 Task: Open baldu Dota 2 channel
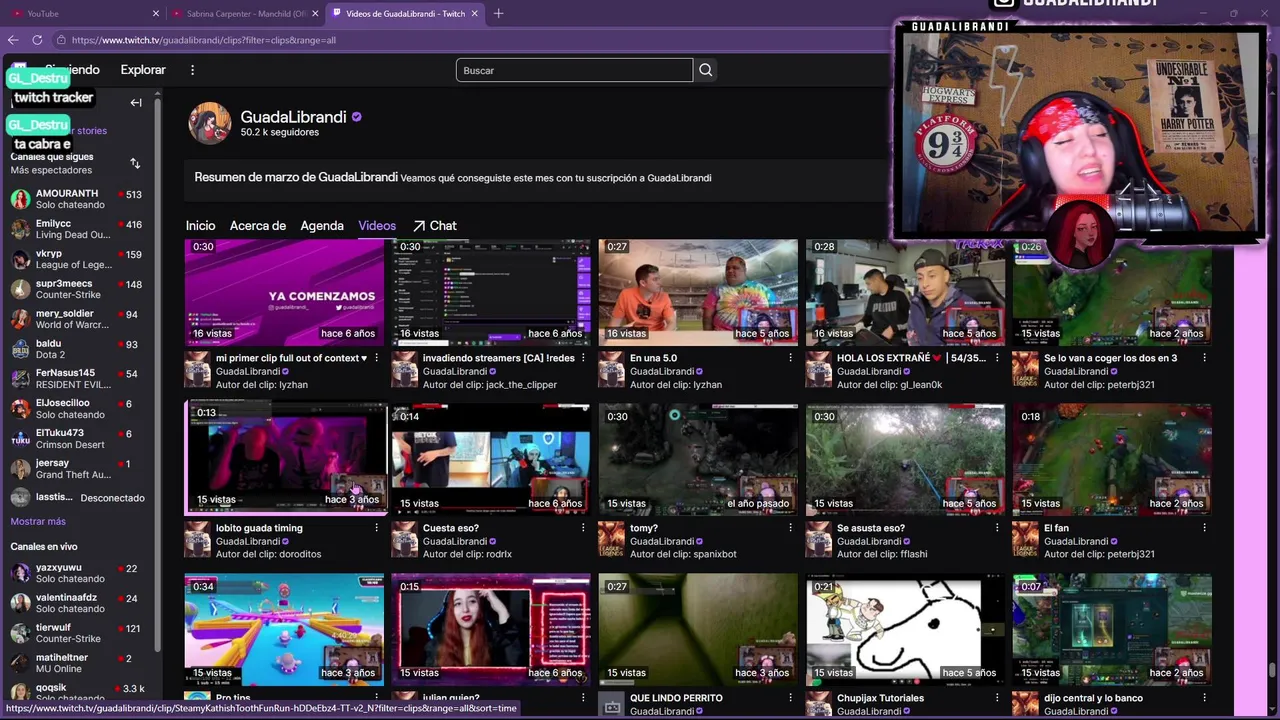(x=78, y=349)
